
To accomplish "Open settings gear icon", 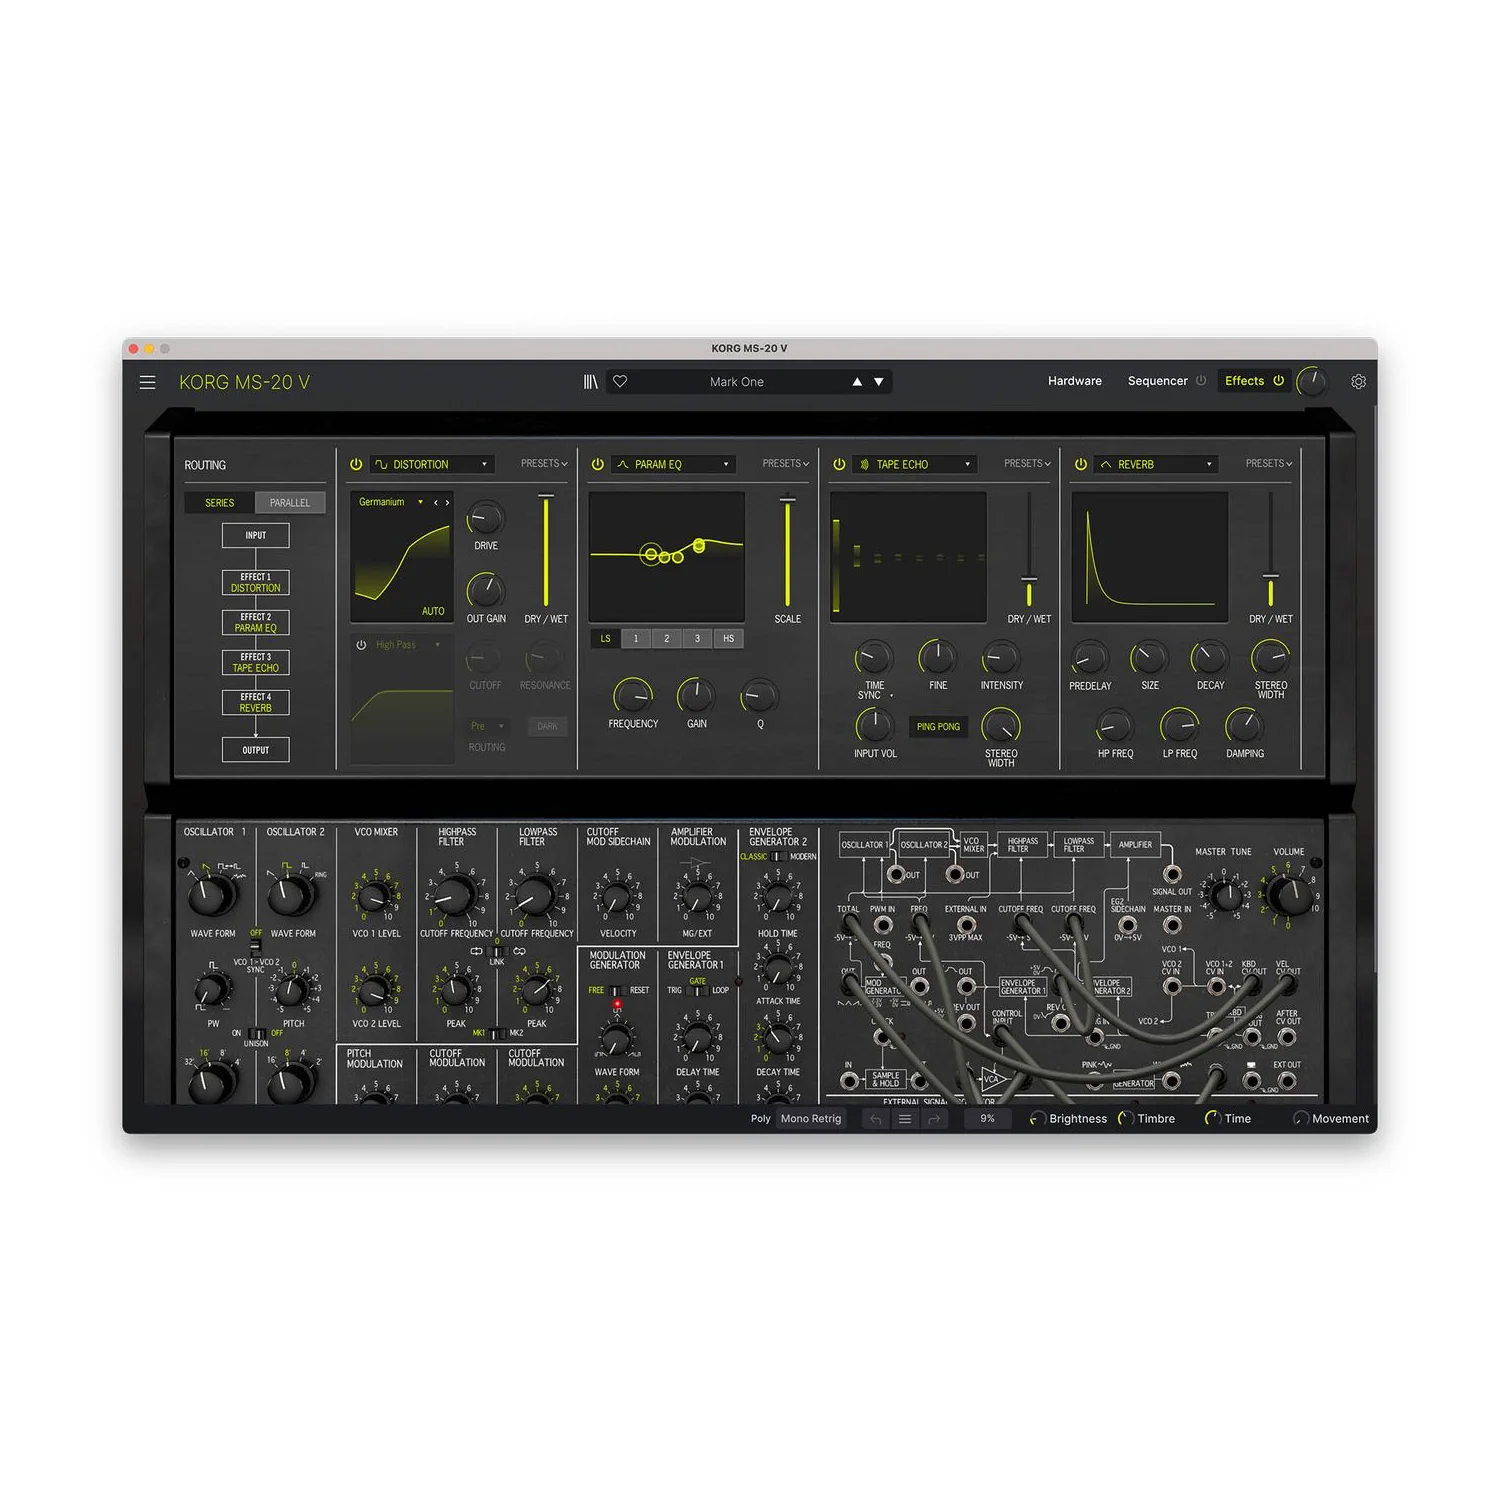I will point(1358,382).
